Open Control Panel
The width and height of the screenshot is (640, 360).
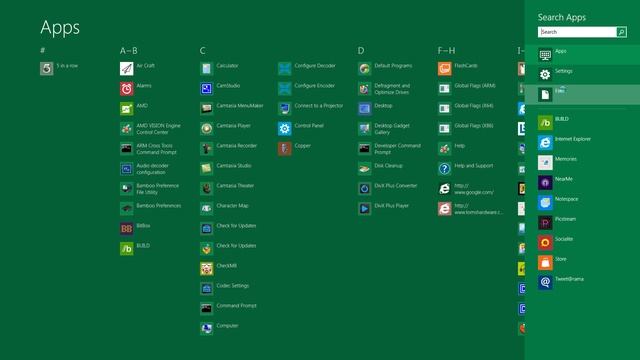[x=301, y=129]
